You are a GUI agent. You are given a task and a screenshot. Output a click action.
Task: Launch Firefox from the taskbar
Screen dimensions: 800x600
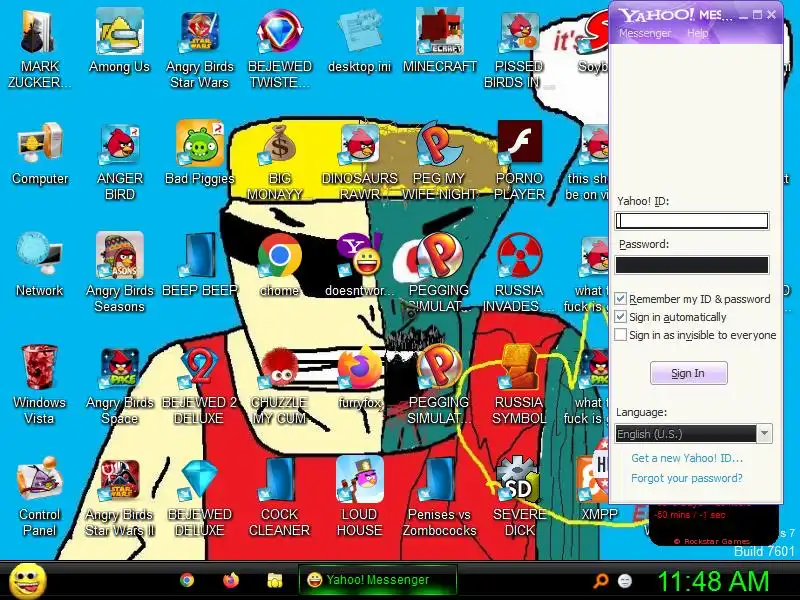[x=231, y=580]
